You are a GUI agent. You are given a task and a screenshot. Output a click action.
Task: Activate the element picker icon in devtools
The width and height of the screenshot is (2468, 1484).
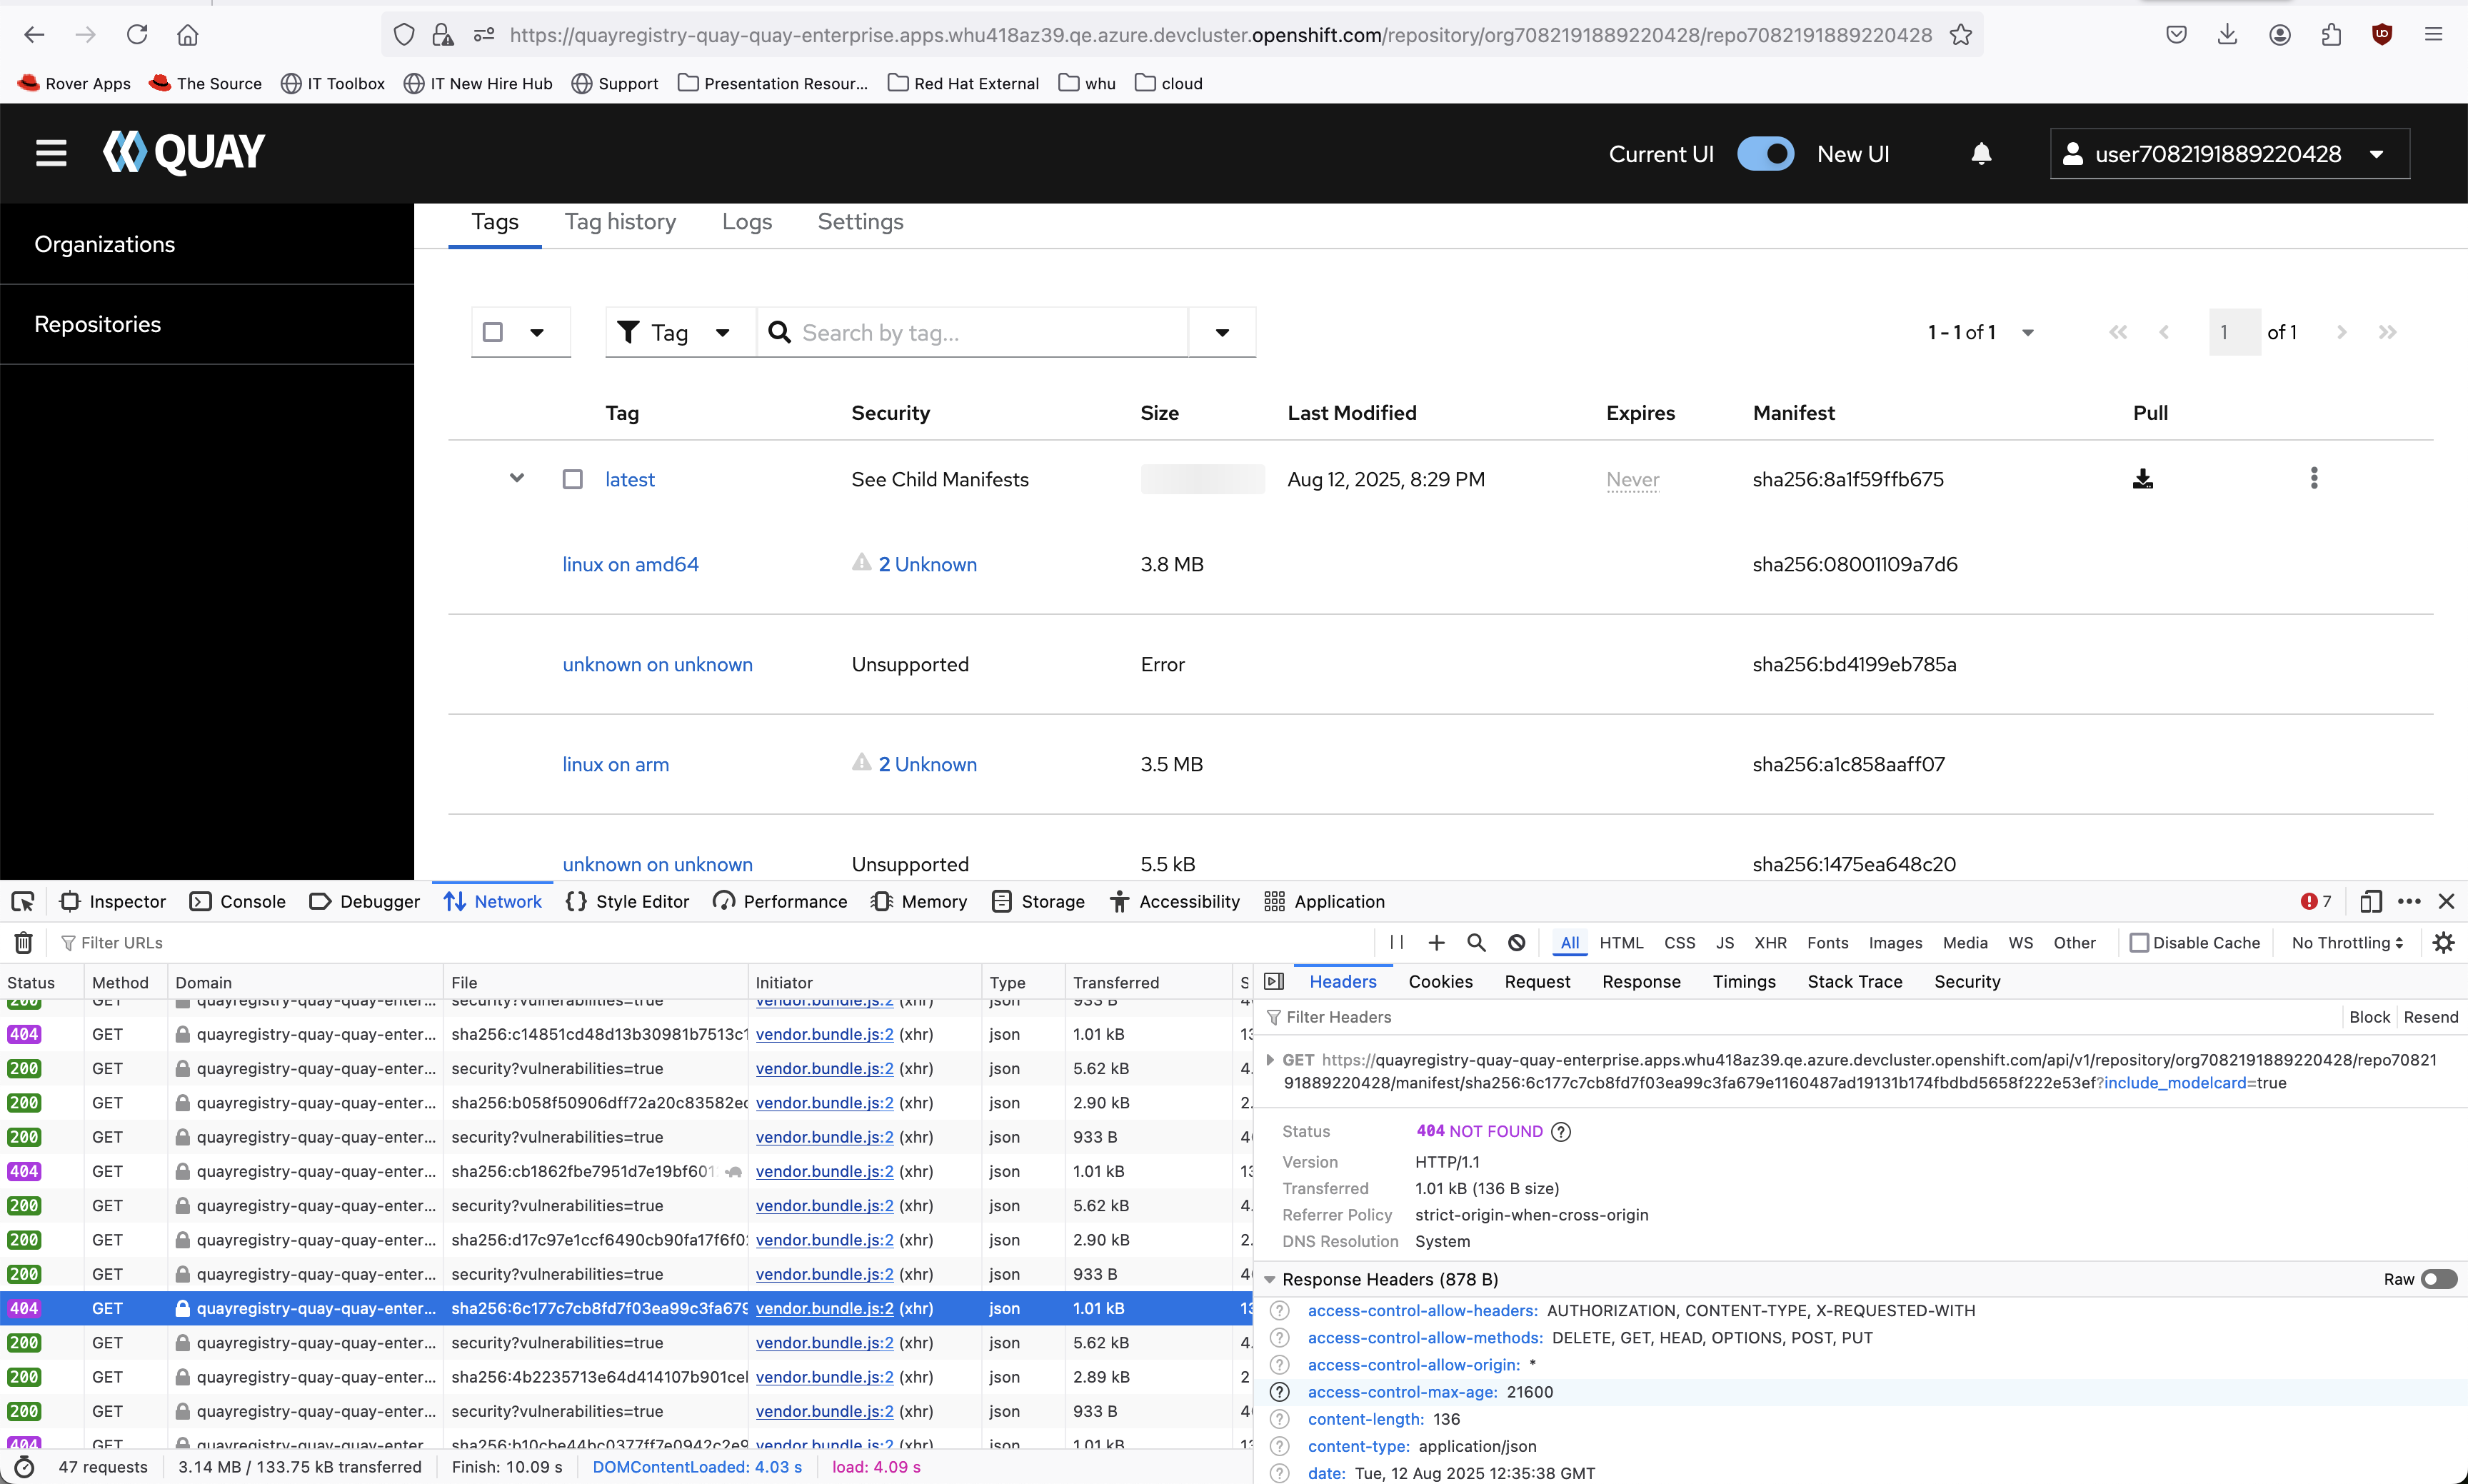coord(22,901)
